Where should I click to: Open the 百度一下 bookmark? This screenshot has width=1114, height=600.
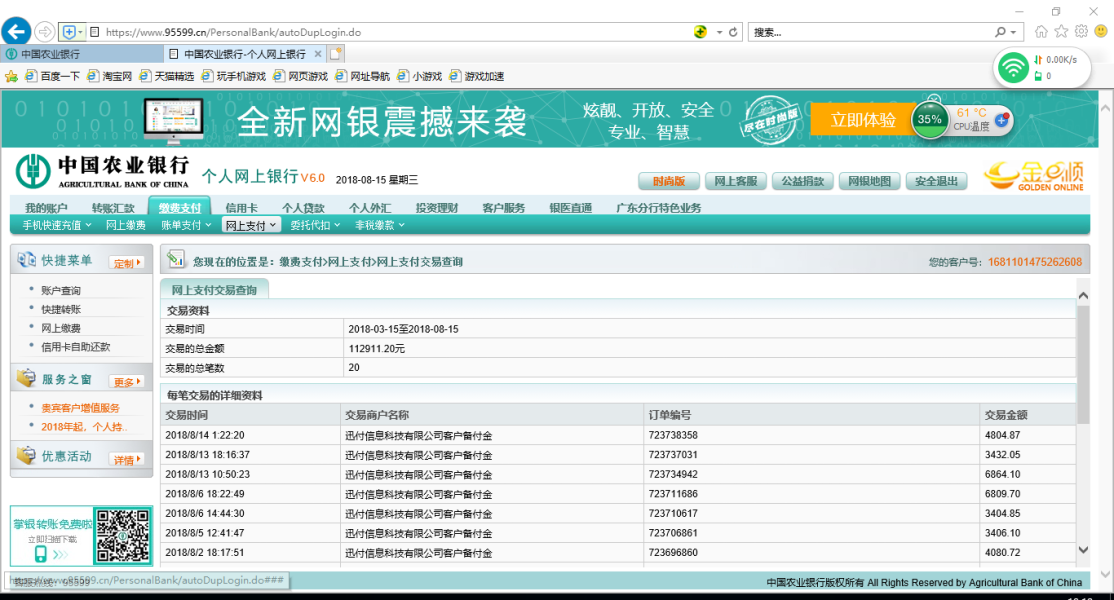click(x=53, y=76)
